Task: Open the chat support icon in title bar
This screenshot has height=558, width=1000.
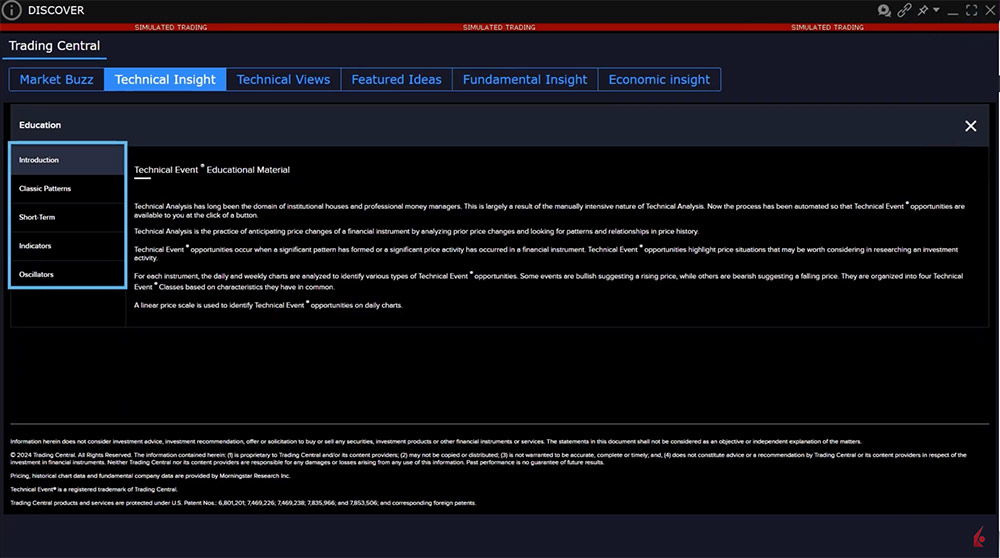Action: tap(884, 10)
